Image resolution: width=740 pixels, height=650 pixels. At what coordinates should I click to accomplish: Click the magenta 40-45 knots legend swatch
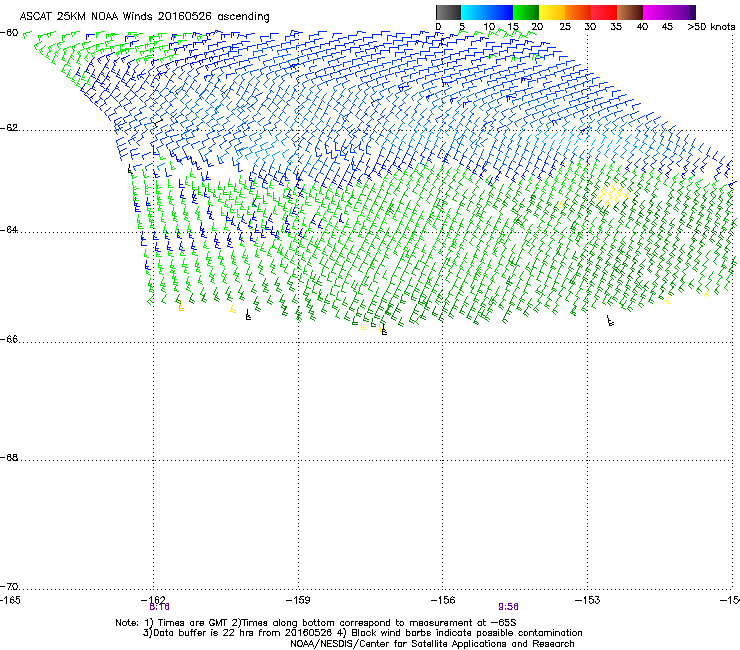click(x=656, y=12)
